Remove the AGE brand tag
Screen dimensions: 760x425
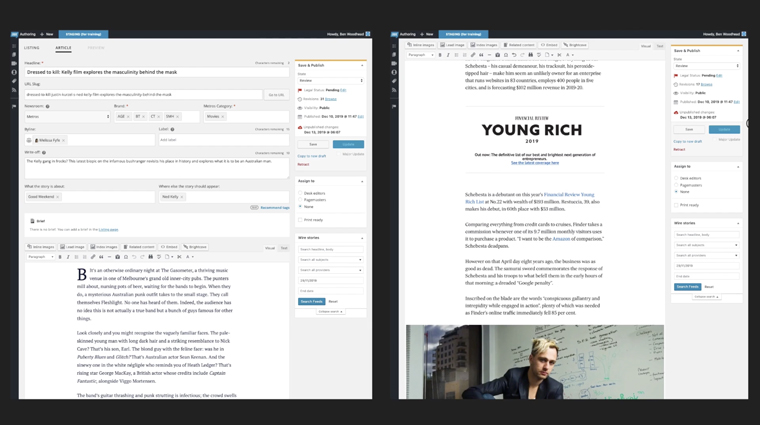128,117
